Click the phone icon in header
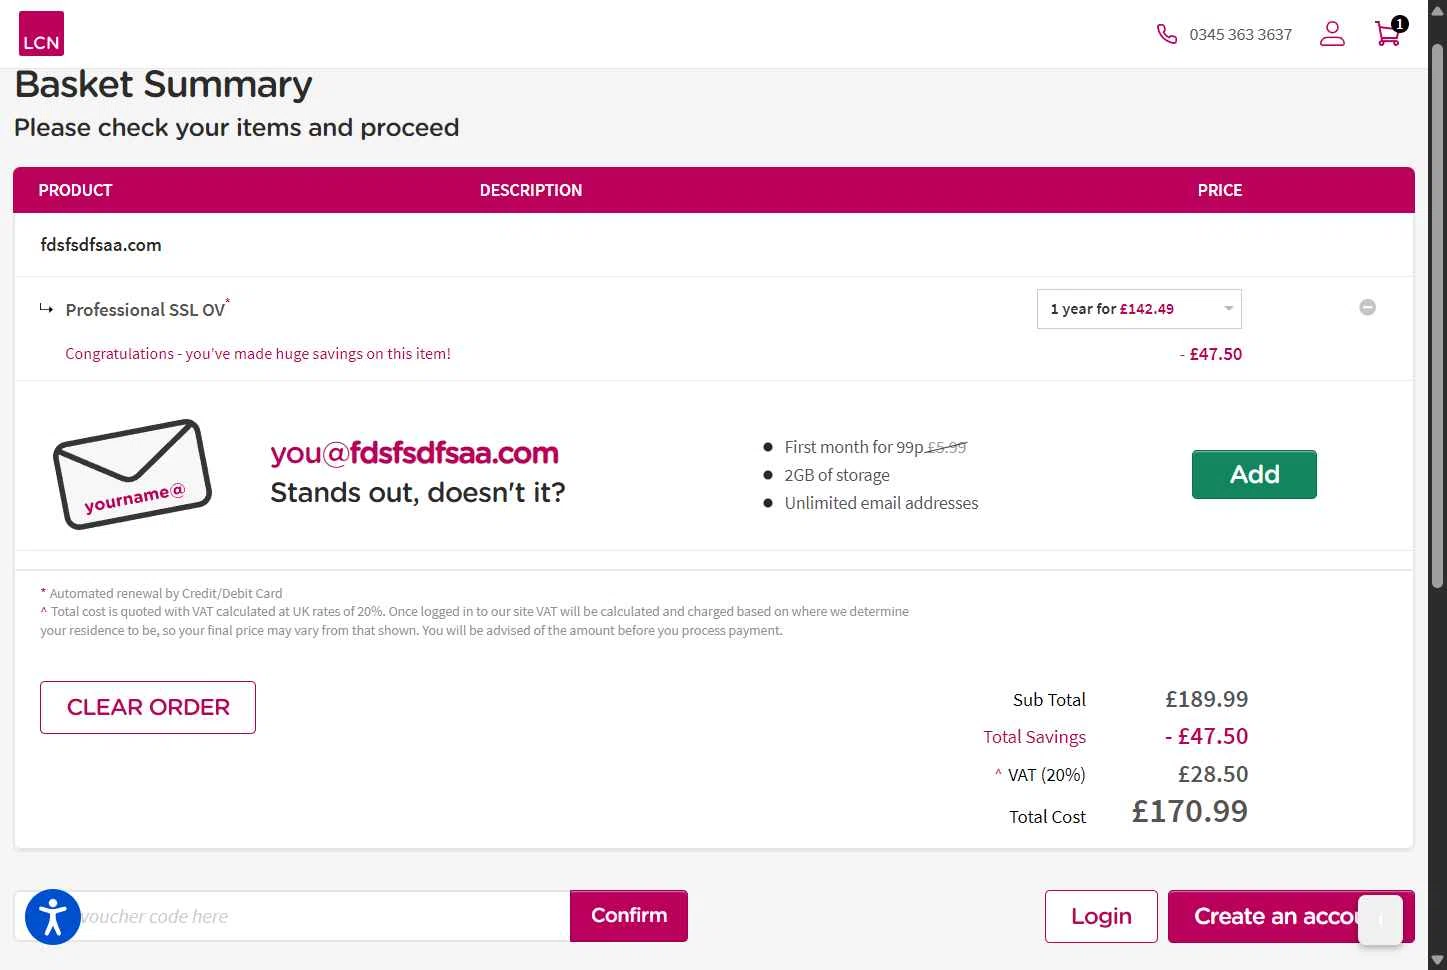 [1166, 34]
